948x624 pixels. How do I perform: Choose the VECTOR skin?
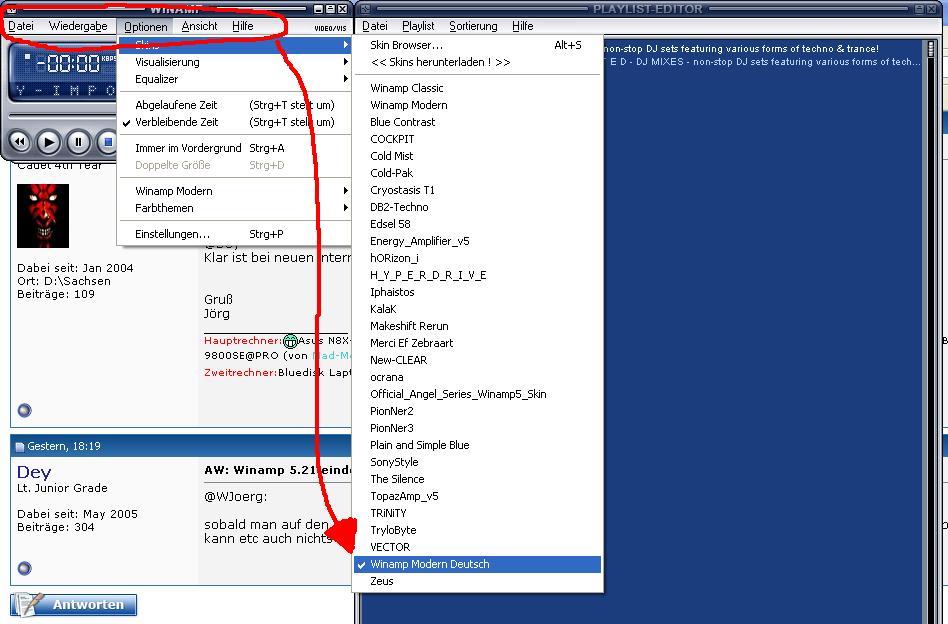478,547
